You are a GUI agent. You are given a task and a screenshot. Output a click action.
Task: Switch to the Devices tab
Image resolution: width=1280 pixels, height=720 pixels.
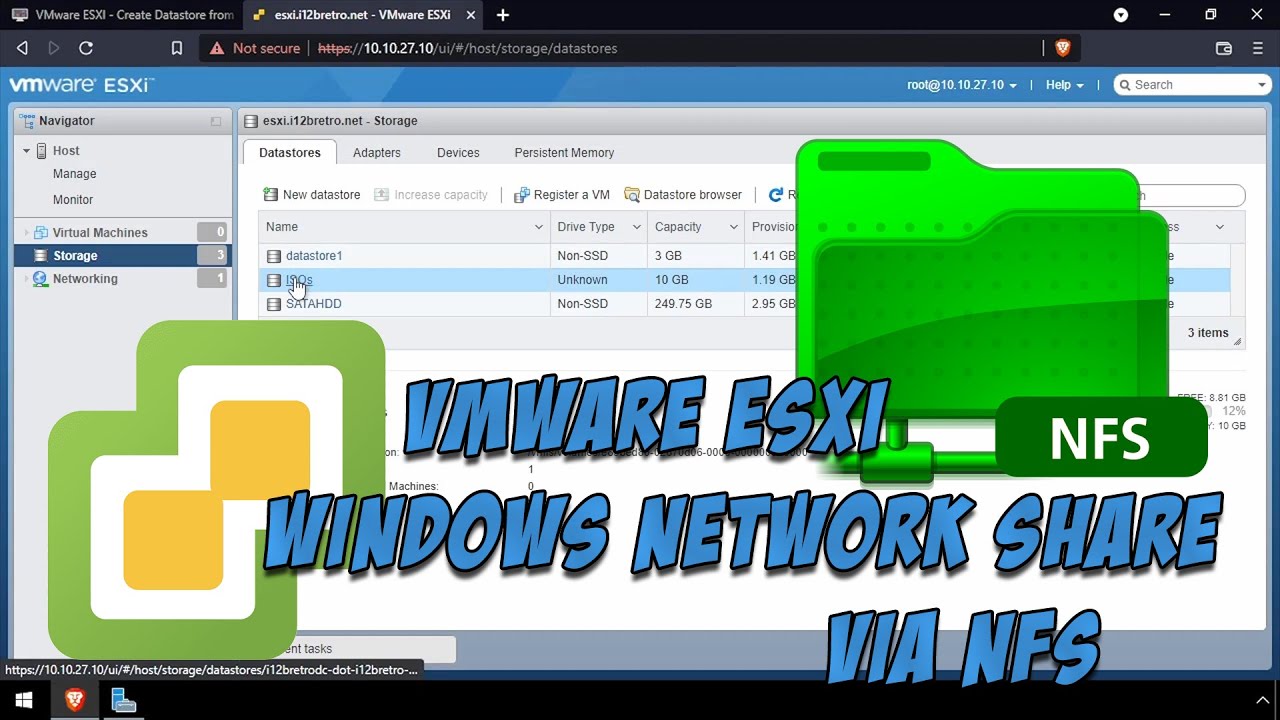click(x=458, y=153)
